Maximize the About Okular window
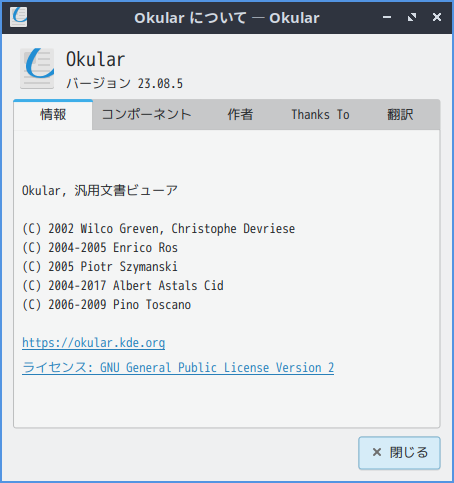Screen dimensions: 454x483 pyautogui.click(x=412, y=17)
